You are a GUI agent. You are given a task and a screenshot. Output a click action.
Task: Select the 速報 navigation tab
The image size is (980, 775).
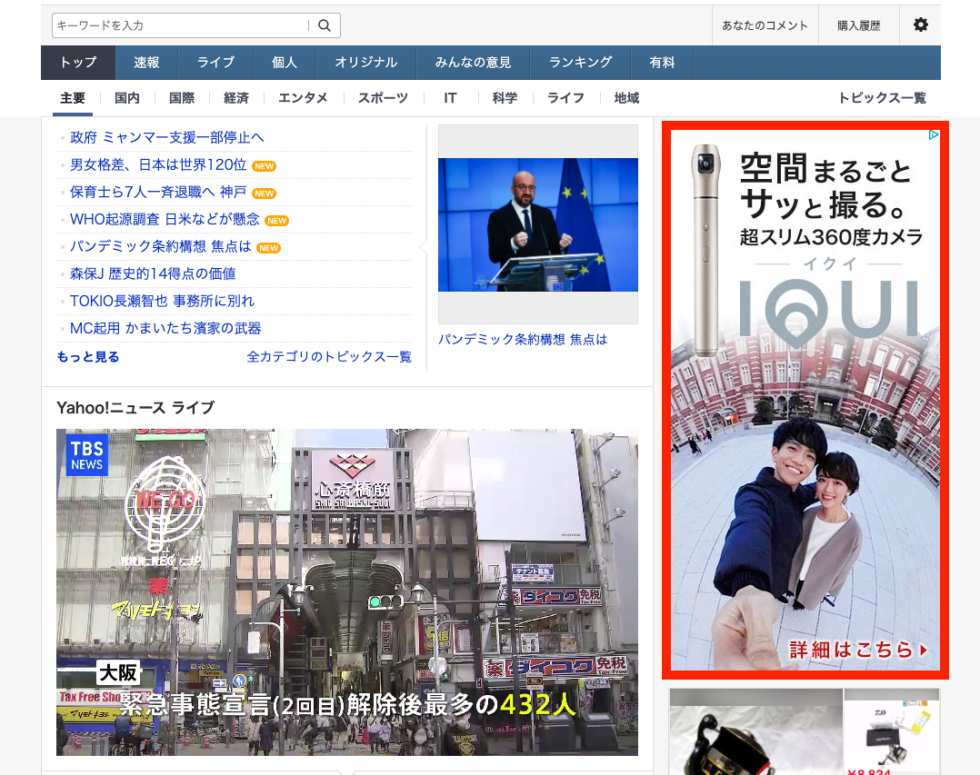pos(147,62)
